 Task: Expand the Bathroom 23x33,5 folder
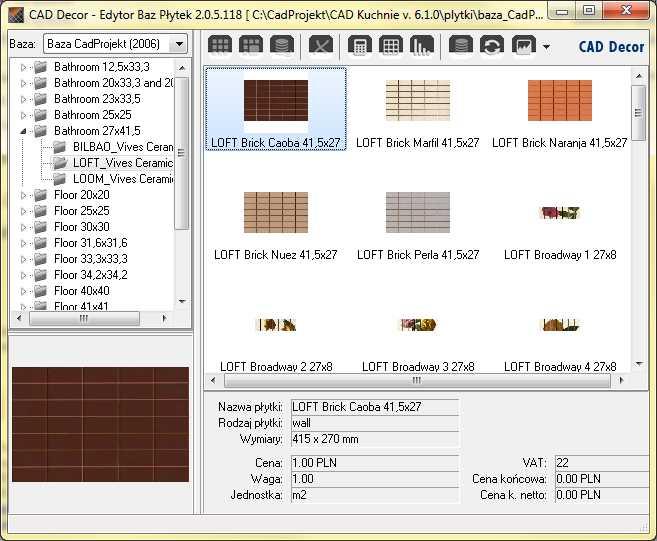[23, 99]
